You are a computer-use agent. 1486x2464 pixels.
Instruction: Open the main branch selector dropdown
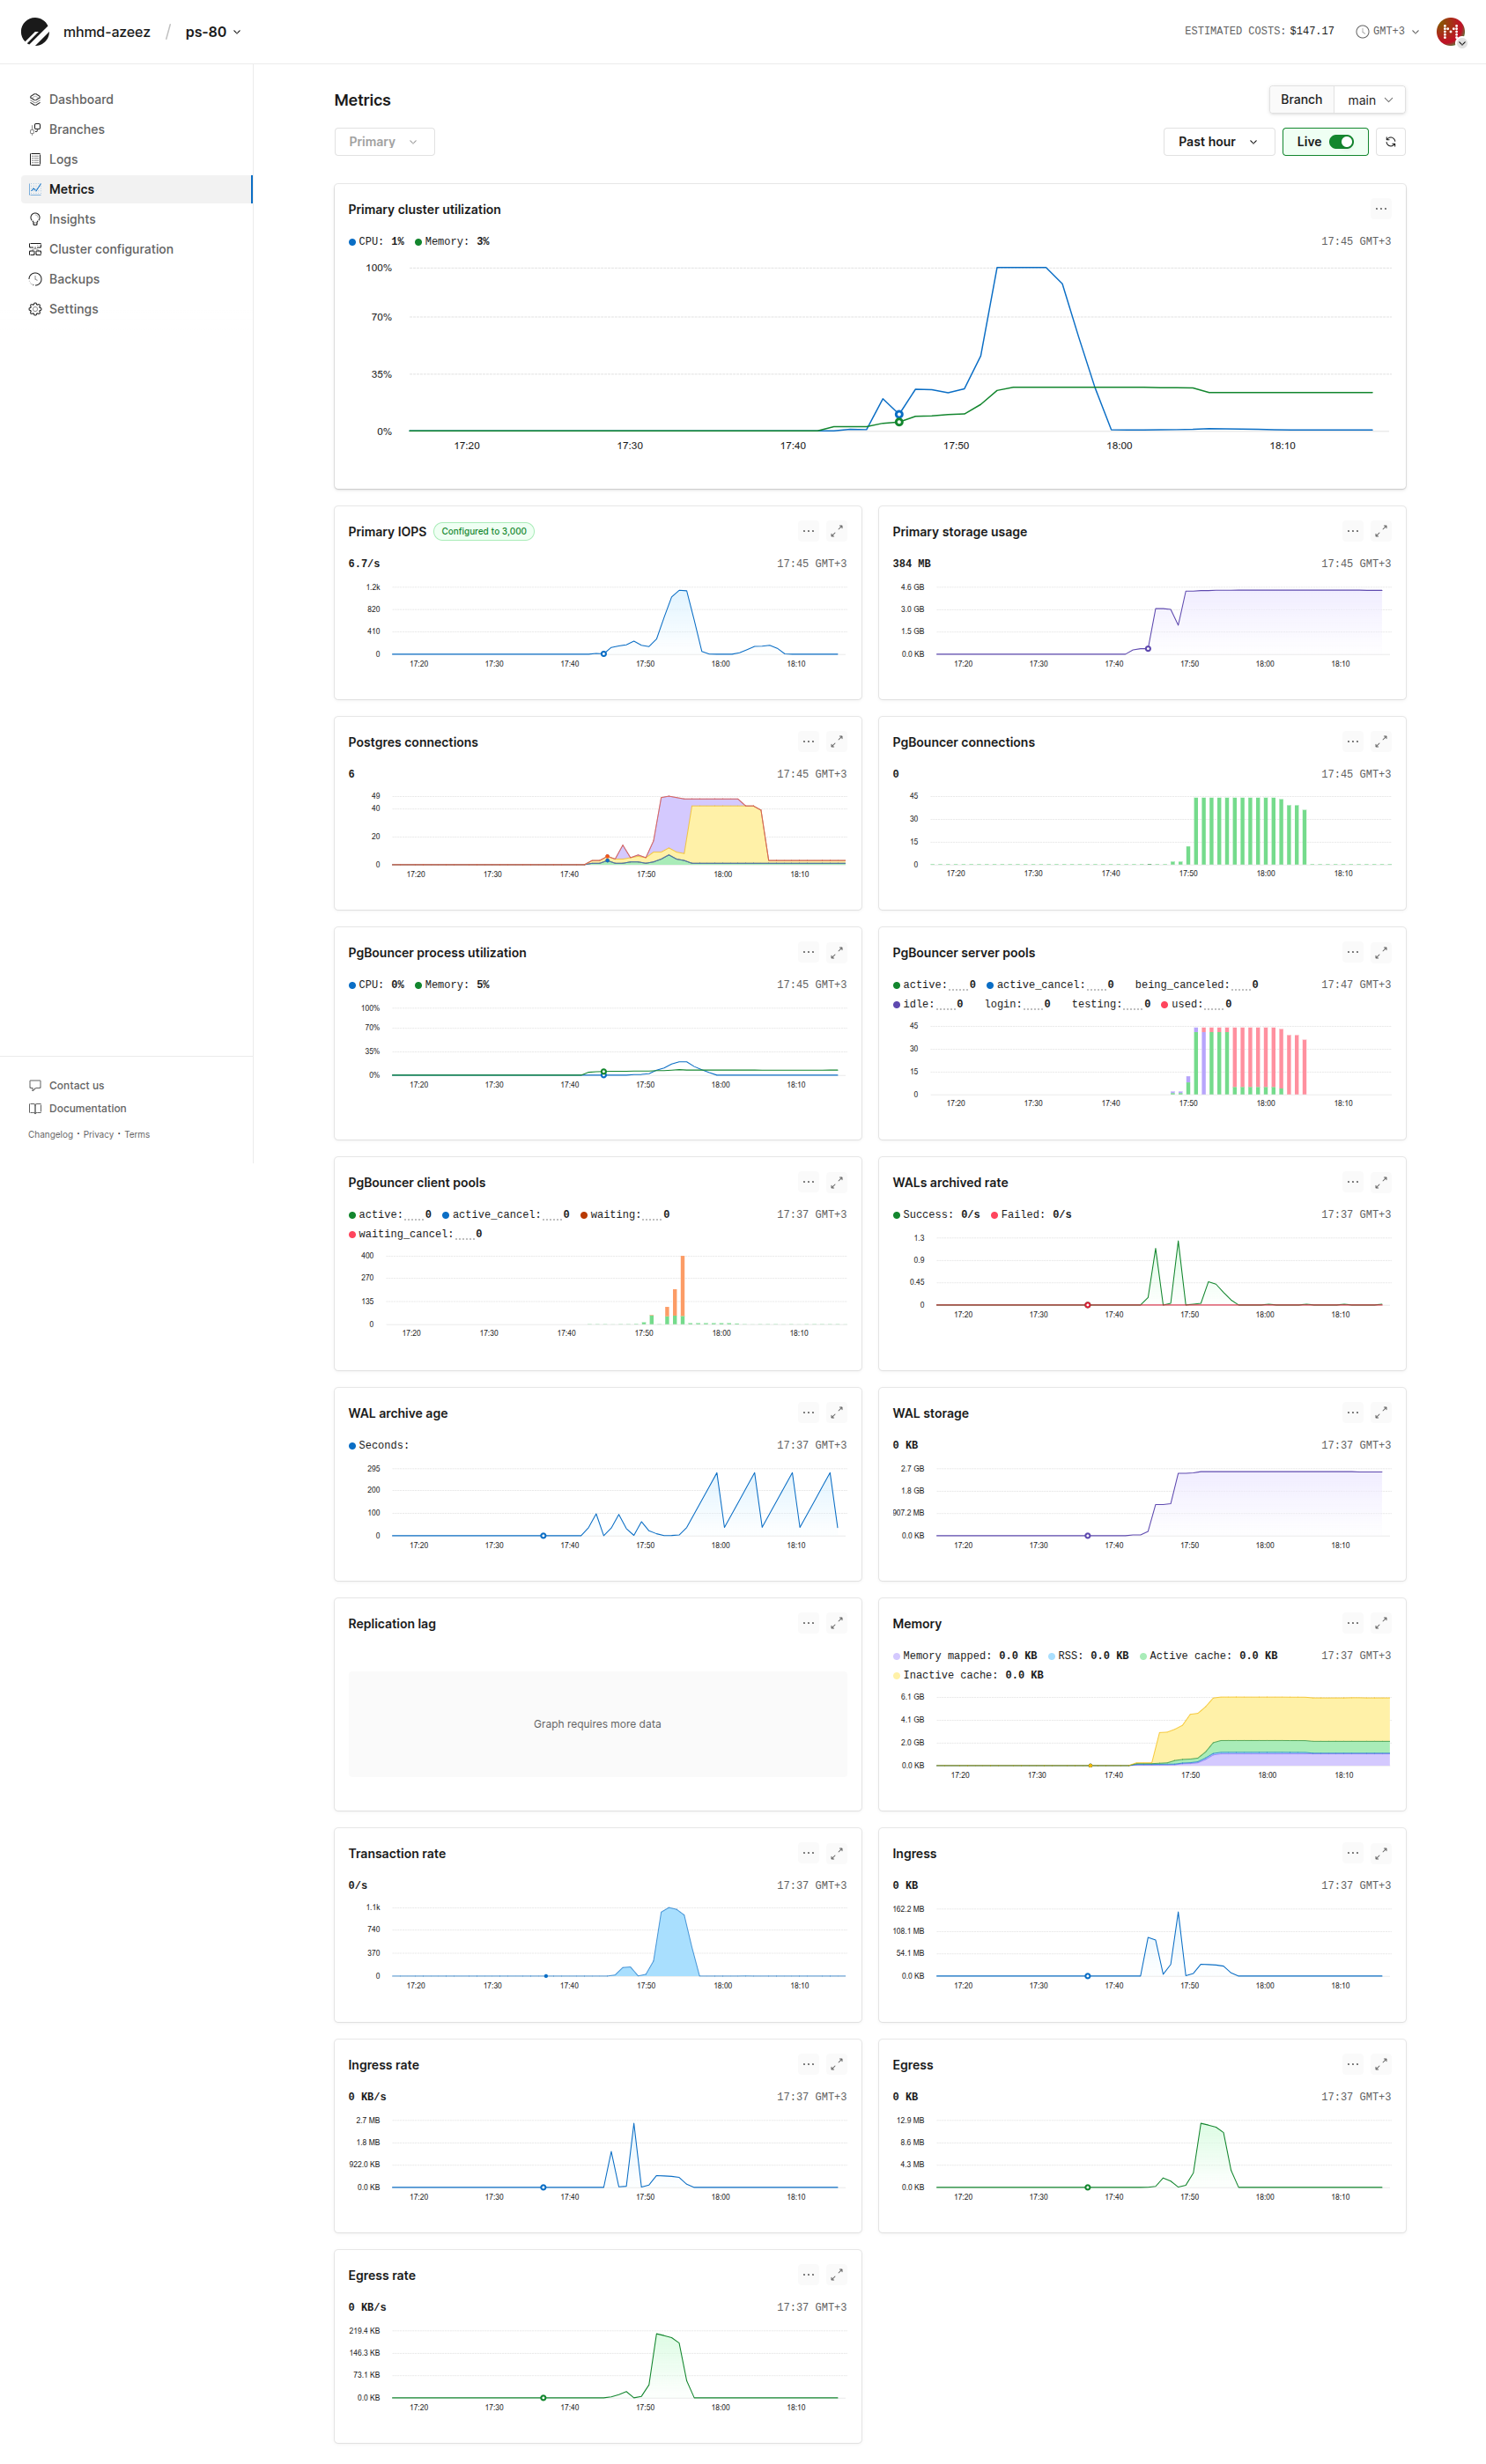click(x=1369, y=100)
